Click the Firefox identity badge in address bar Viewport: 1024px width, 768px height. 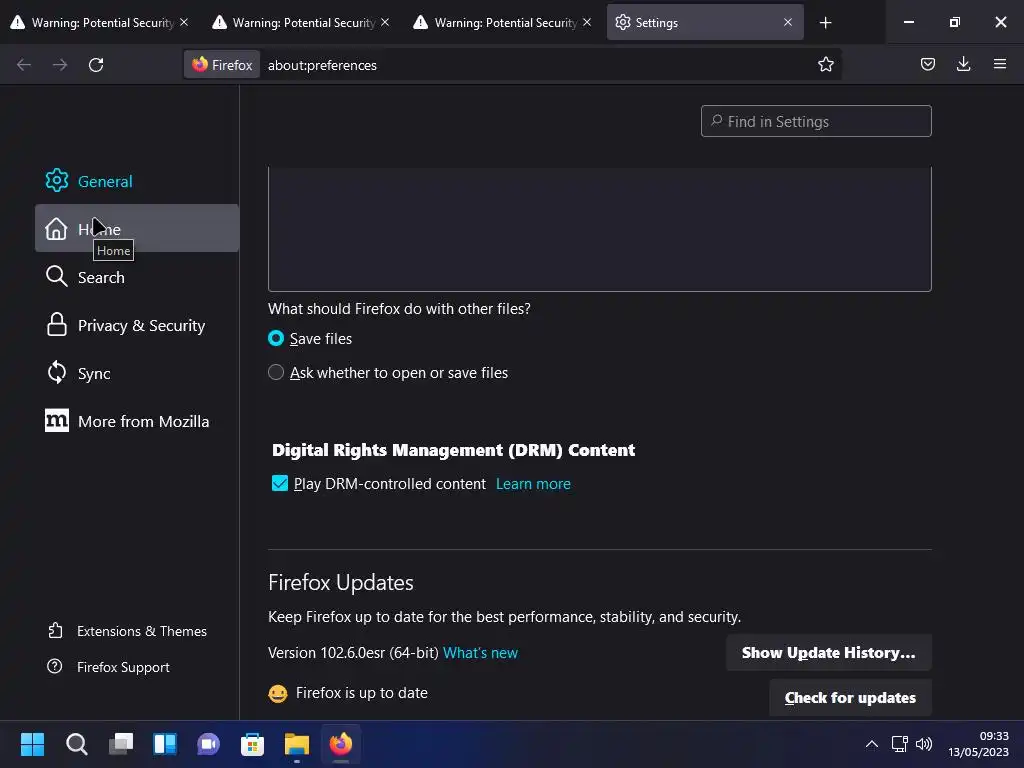point(222,65)
